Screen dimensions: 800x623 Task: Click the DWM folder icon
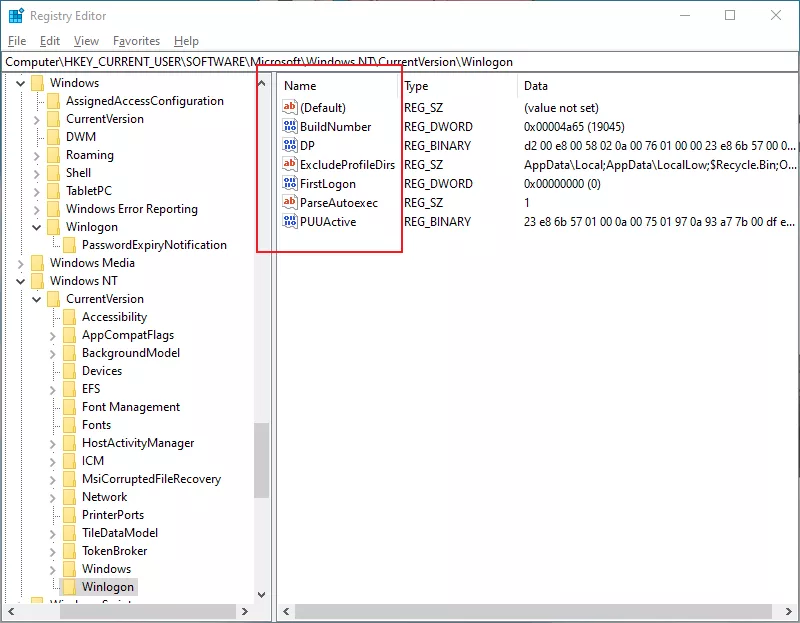[54, 137]
